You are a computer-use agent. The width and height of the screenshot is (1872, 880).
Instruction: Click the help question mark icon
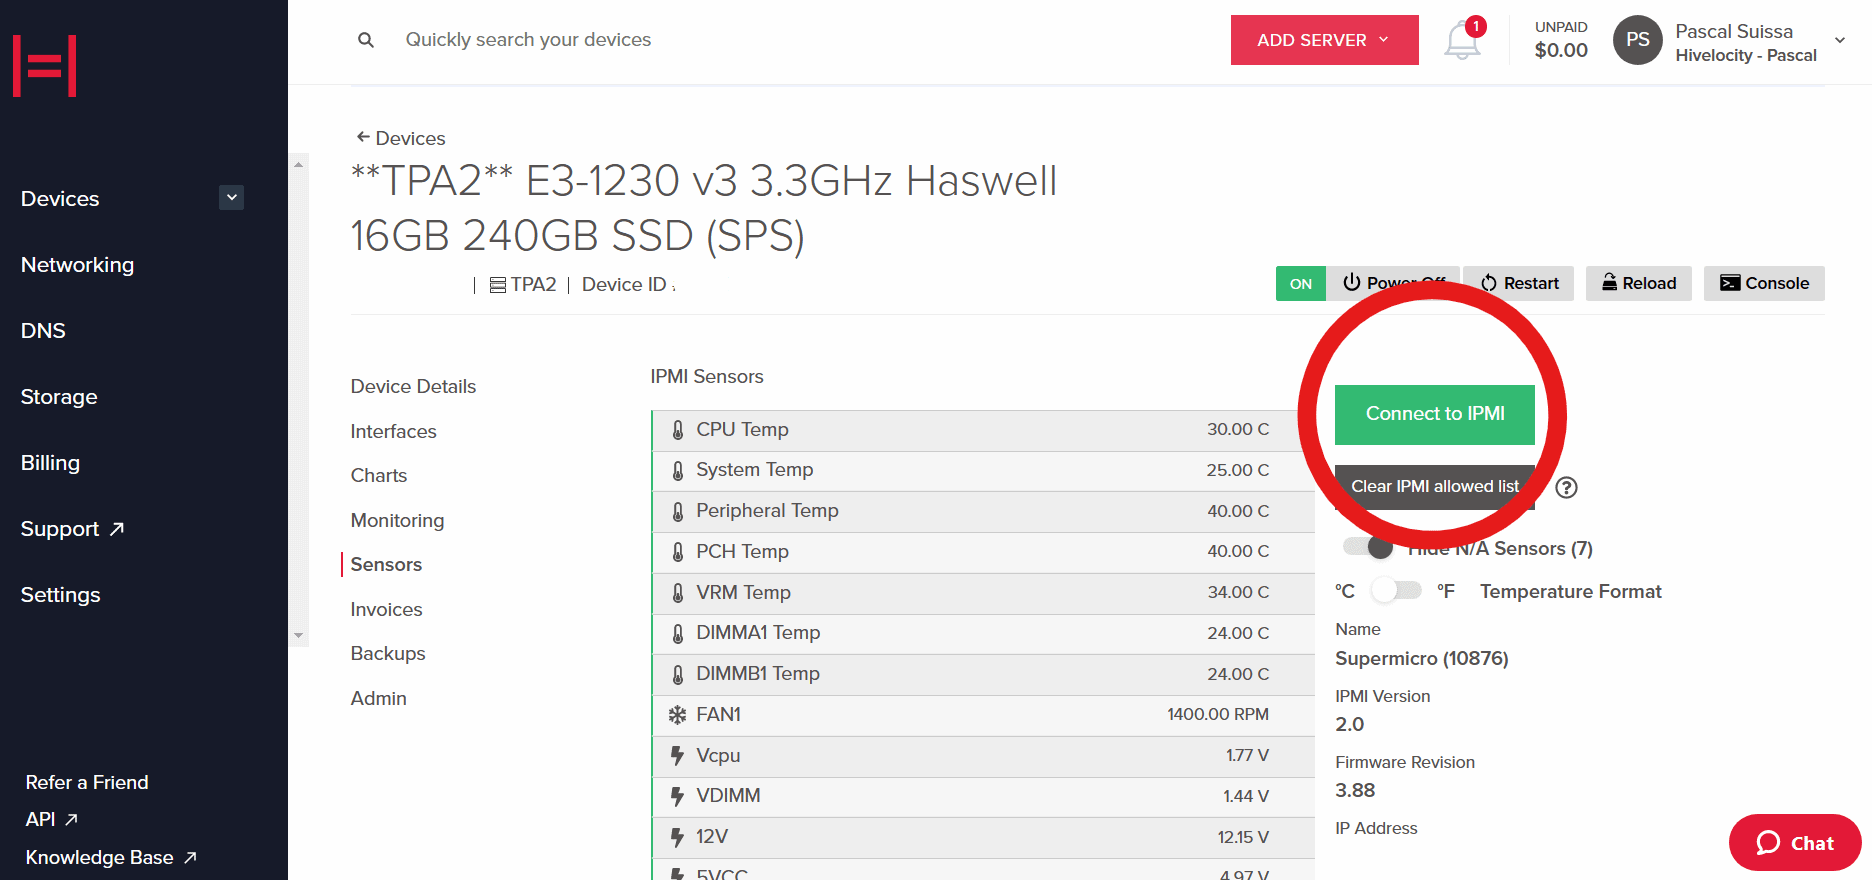(x=1567, y=487)
